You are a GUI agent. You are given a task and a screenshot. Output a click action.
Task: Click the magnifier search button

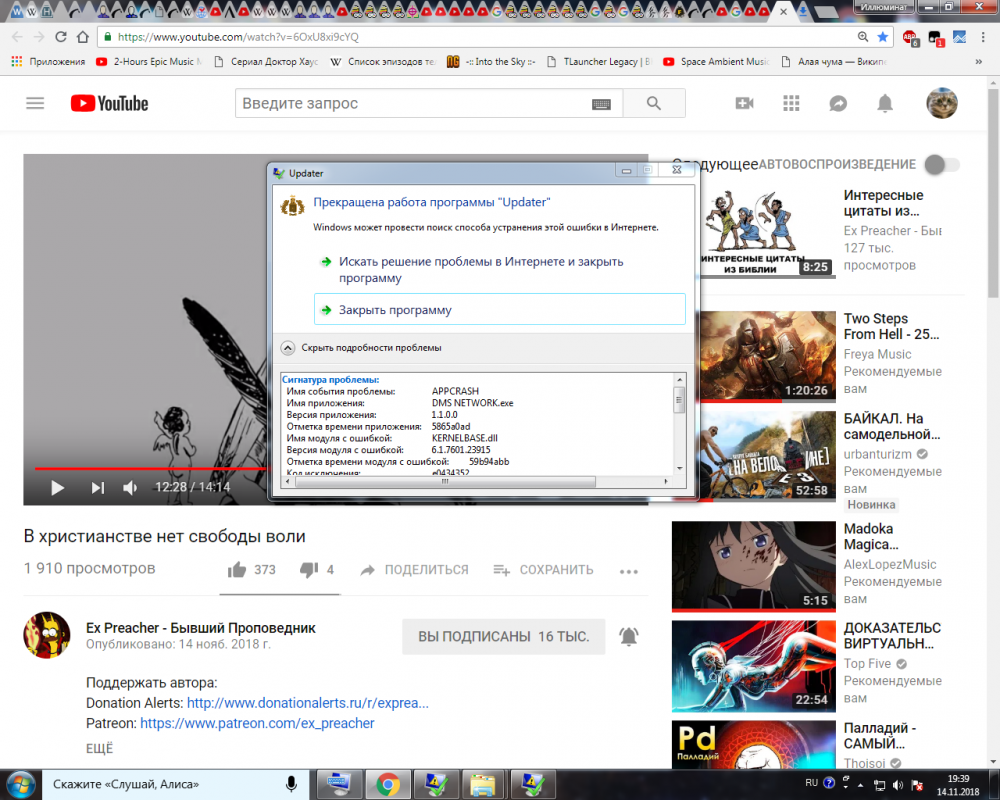[654, 103]
